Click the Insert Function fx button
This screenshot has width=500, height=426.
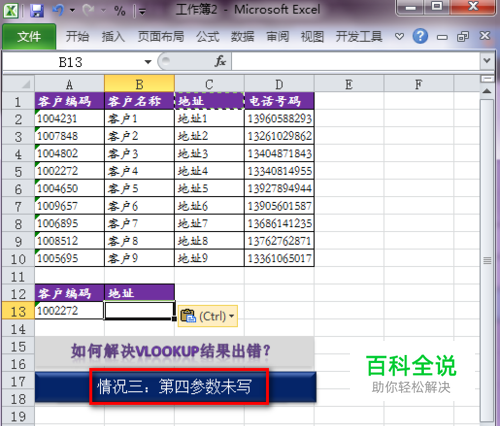pyautogui.click(x=220, y=61)
